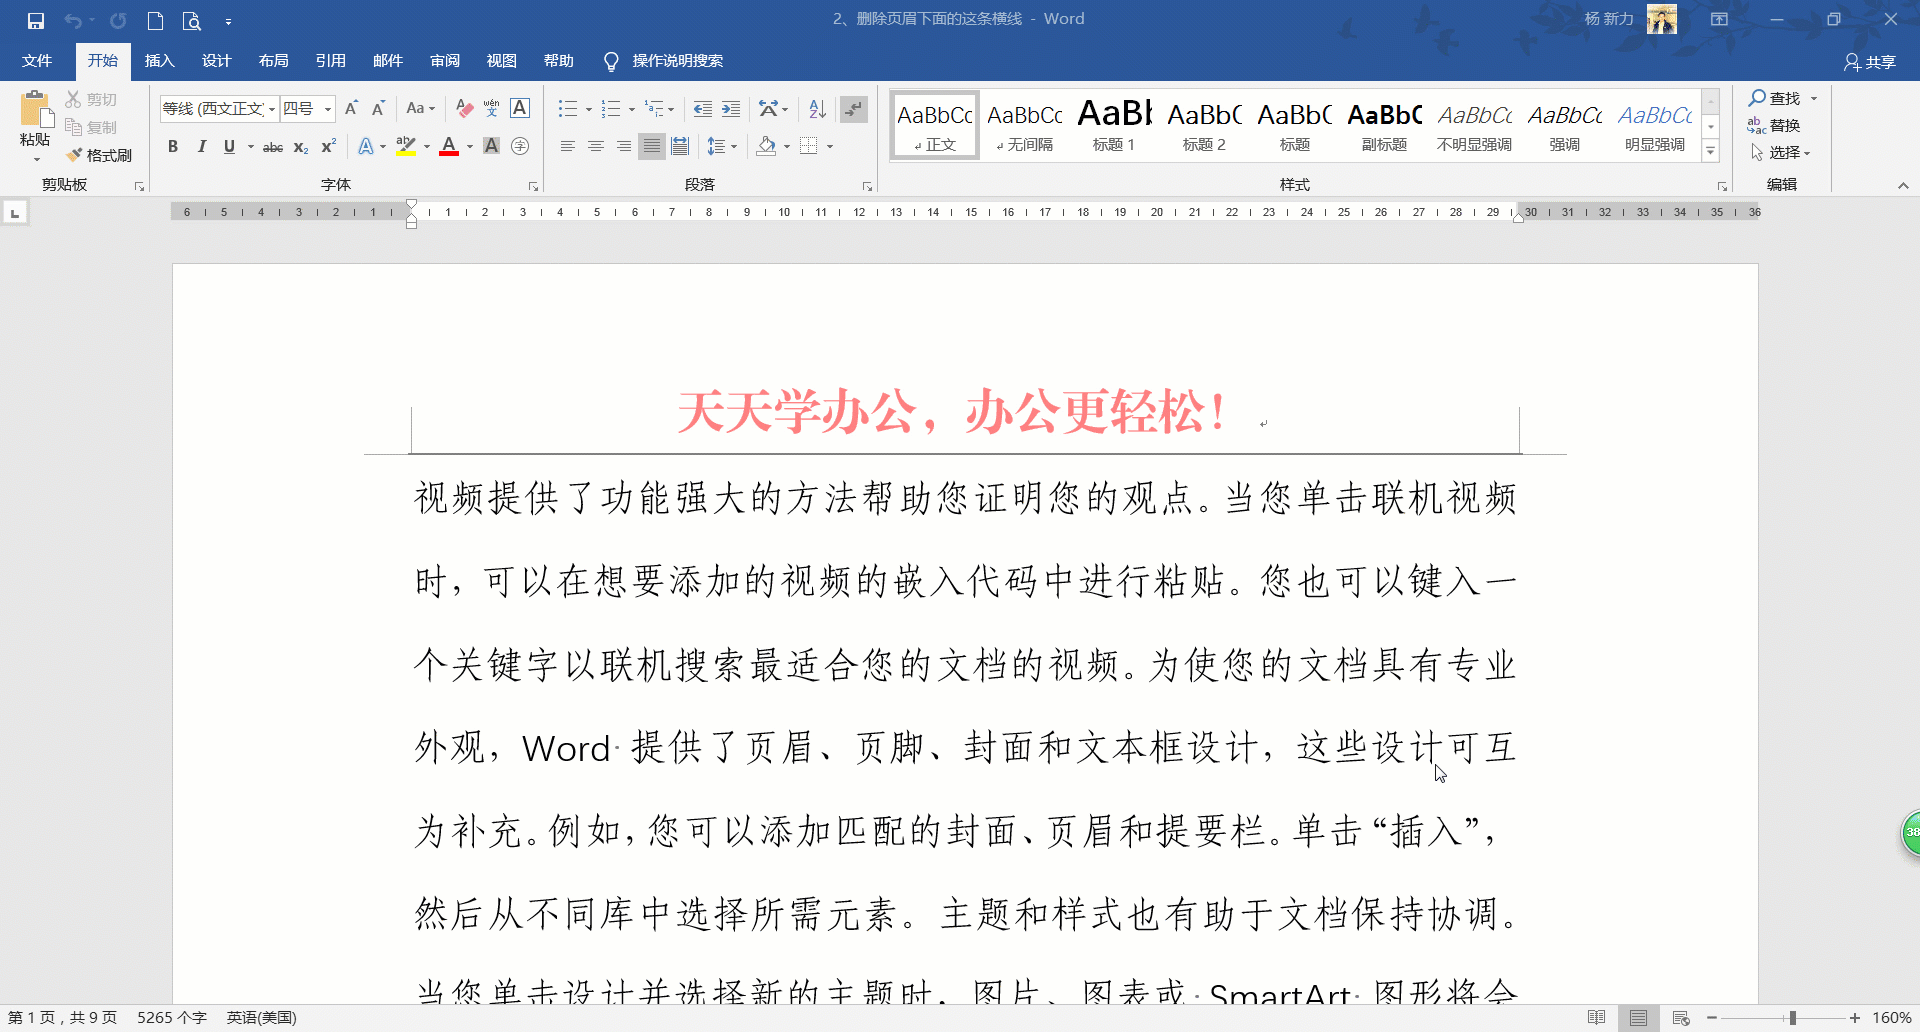Align the paragraph to the left
The image size is (1920, 1032).
click(567, 146)
